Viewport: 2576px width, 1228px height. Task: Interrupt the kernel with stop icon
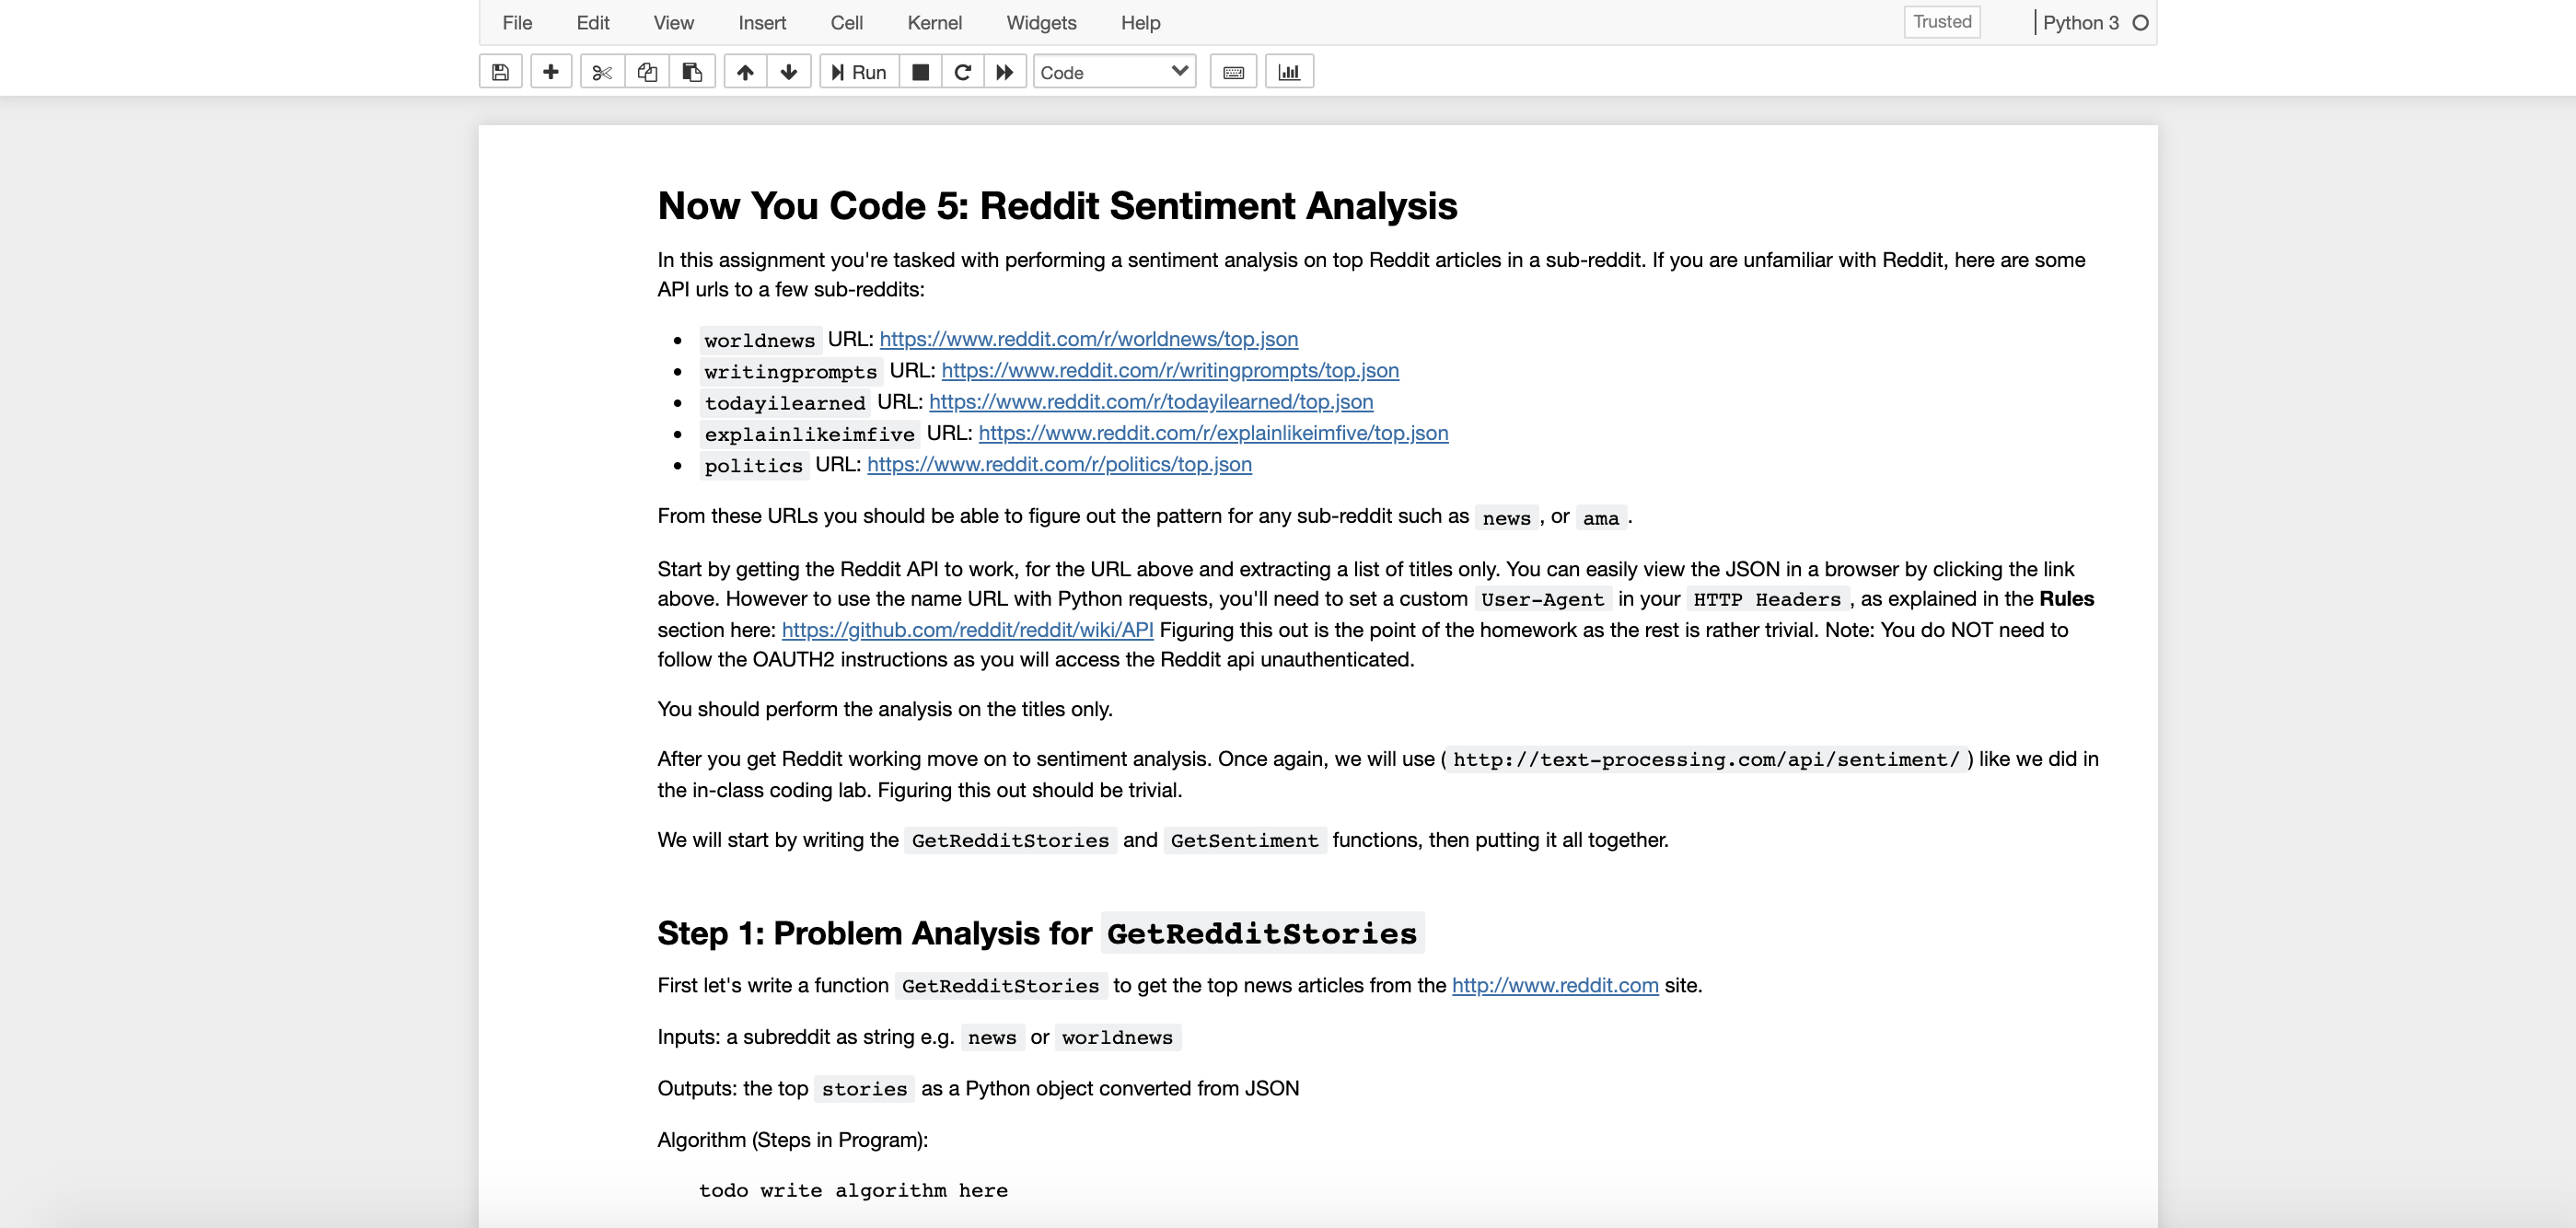pyautogui.click(x=921, y=72)
